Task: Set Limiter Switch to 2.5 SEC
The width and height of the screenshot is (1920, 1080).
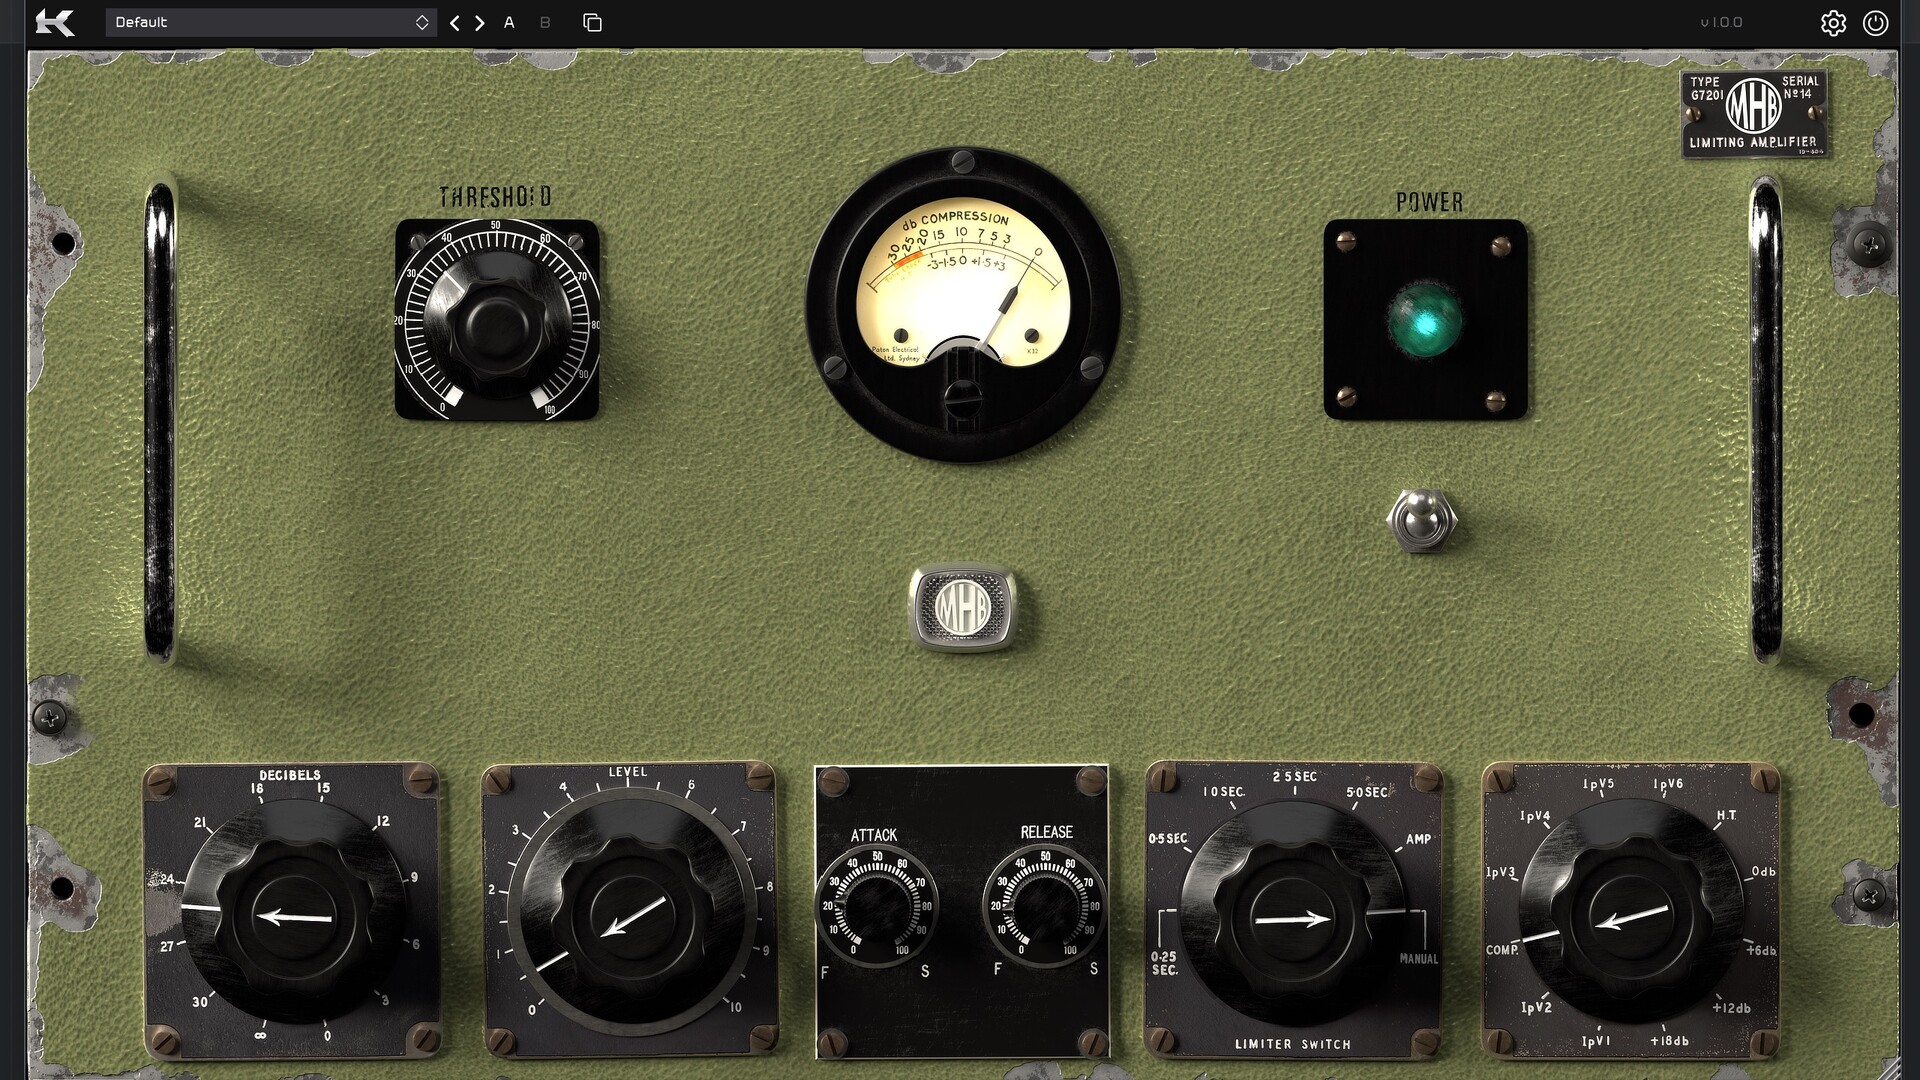Action: (x=1295, y=777)
